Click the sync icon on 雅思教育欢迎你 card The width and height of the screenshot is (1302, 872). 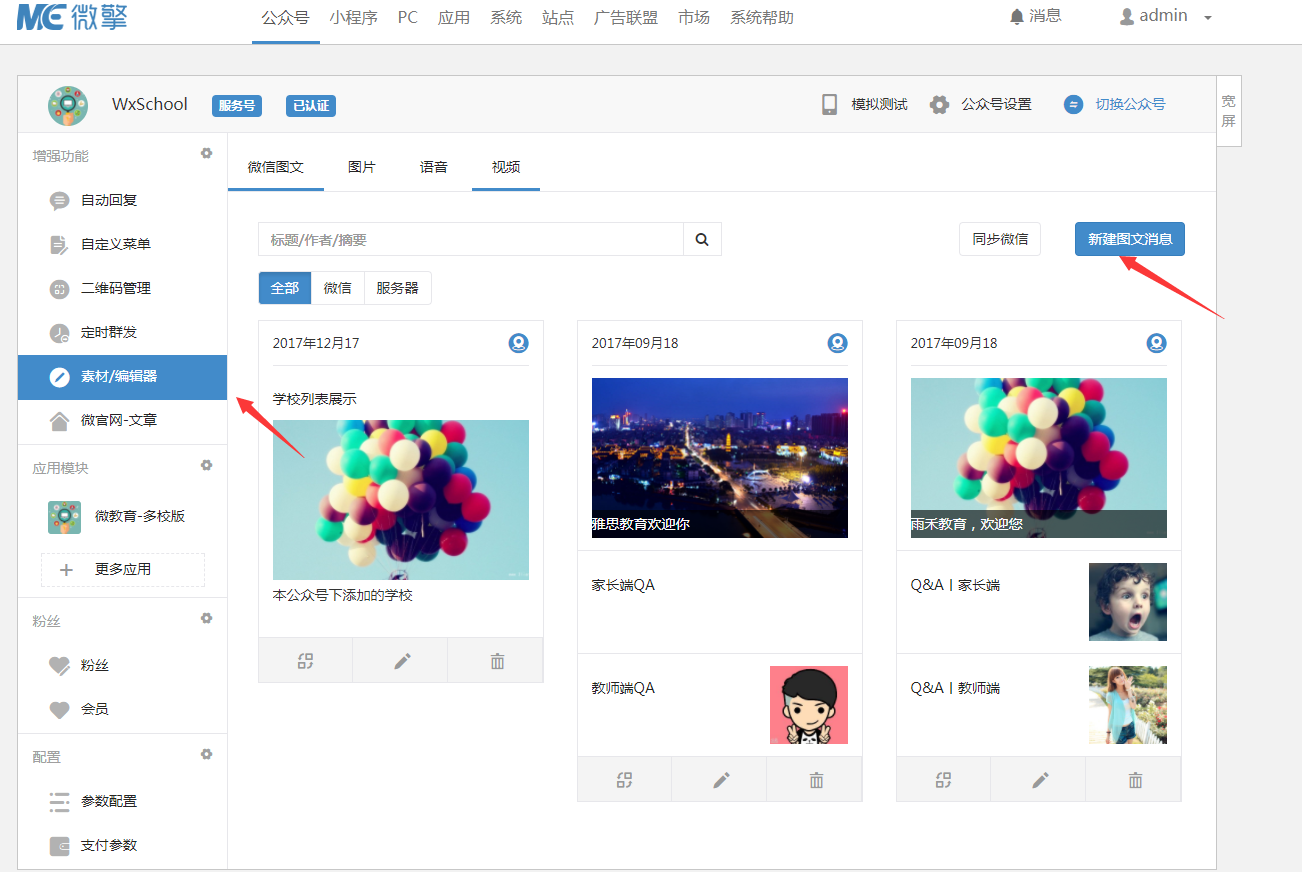(x=625, y=780)
